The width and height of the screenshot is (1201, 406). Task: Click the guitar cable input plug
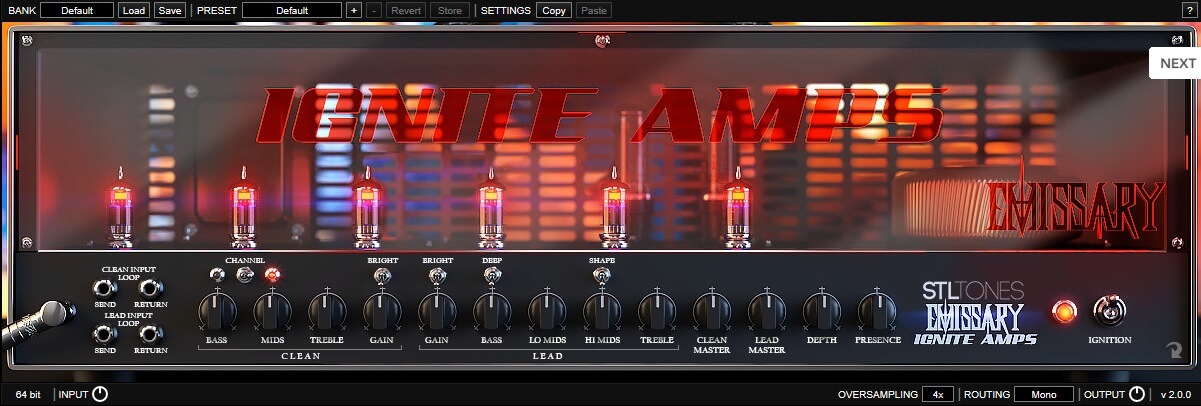[x=38, y=323]
